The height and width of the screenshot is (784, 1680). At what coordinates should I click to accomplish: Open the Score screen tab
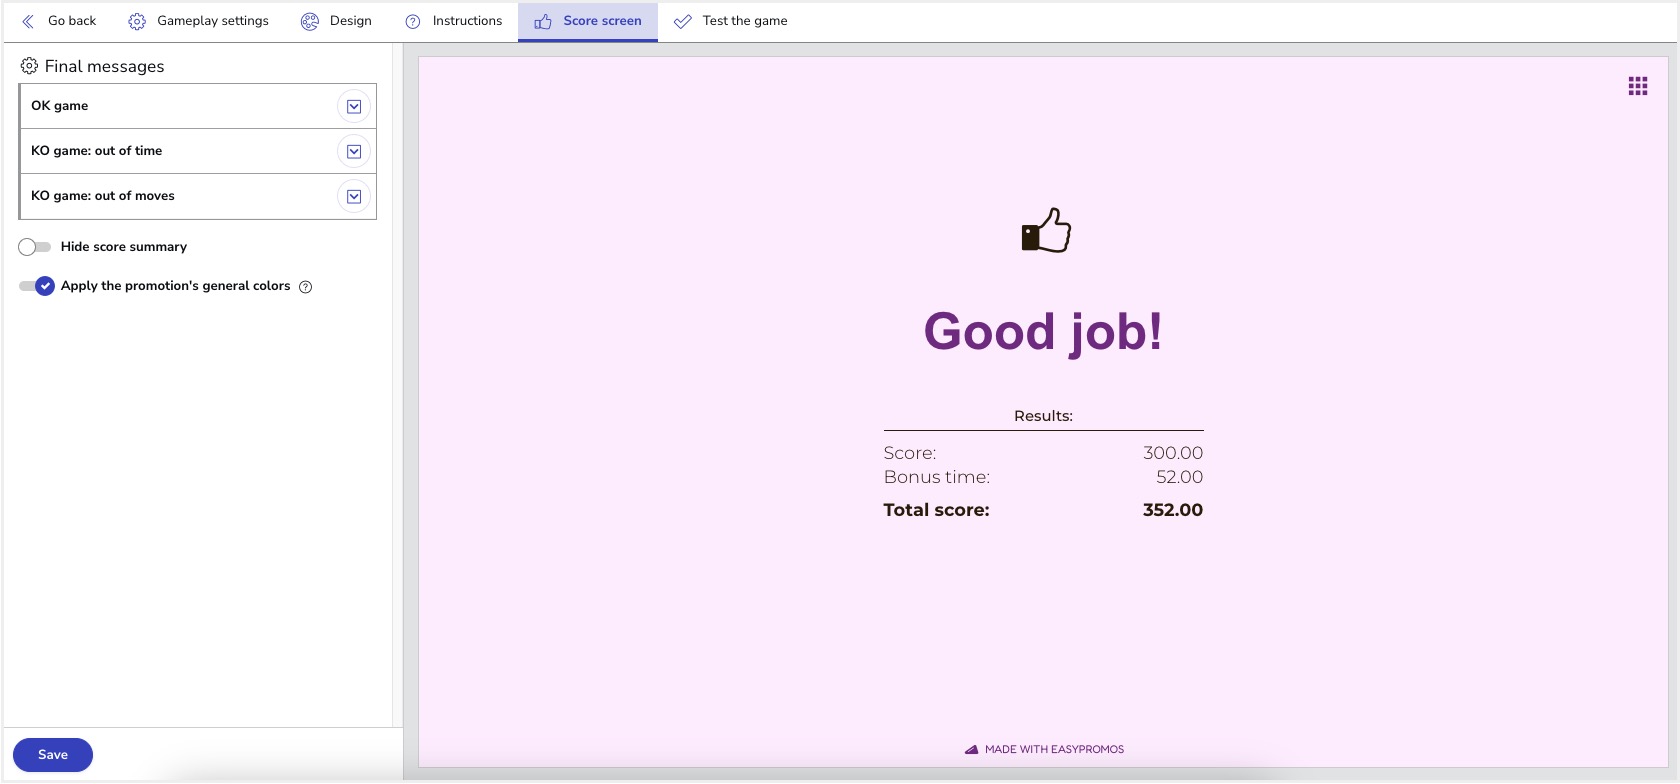coord(588,21)
